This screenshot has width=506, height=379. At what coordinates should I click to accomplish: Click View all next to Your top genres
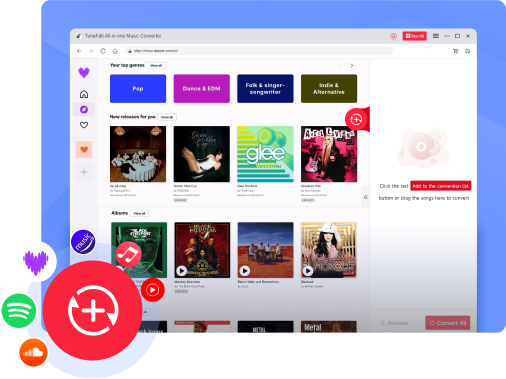(x=156, y=65)
